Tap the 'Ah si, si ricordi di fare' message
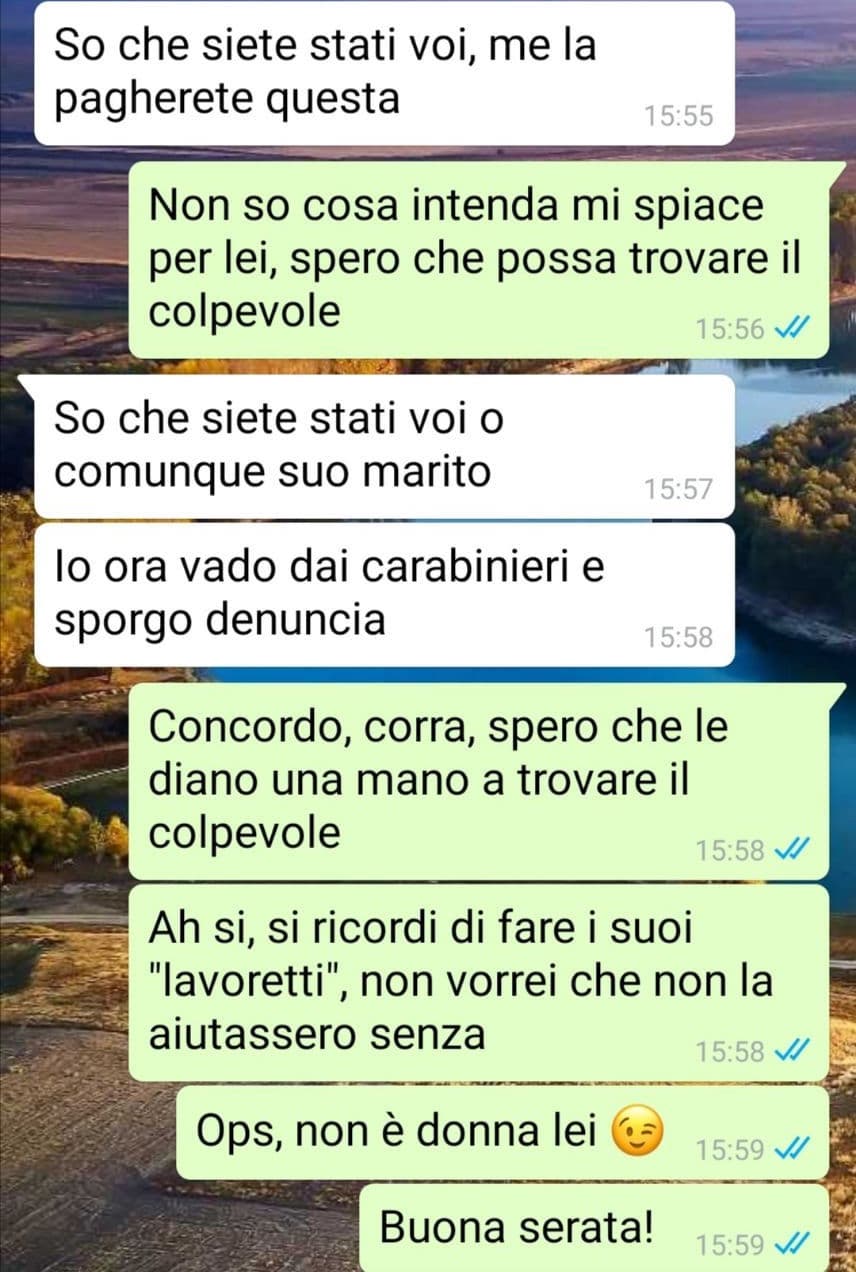The height and width of the screenshot is (1272, 856). (x=479, y=982)
